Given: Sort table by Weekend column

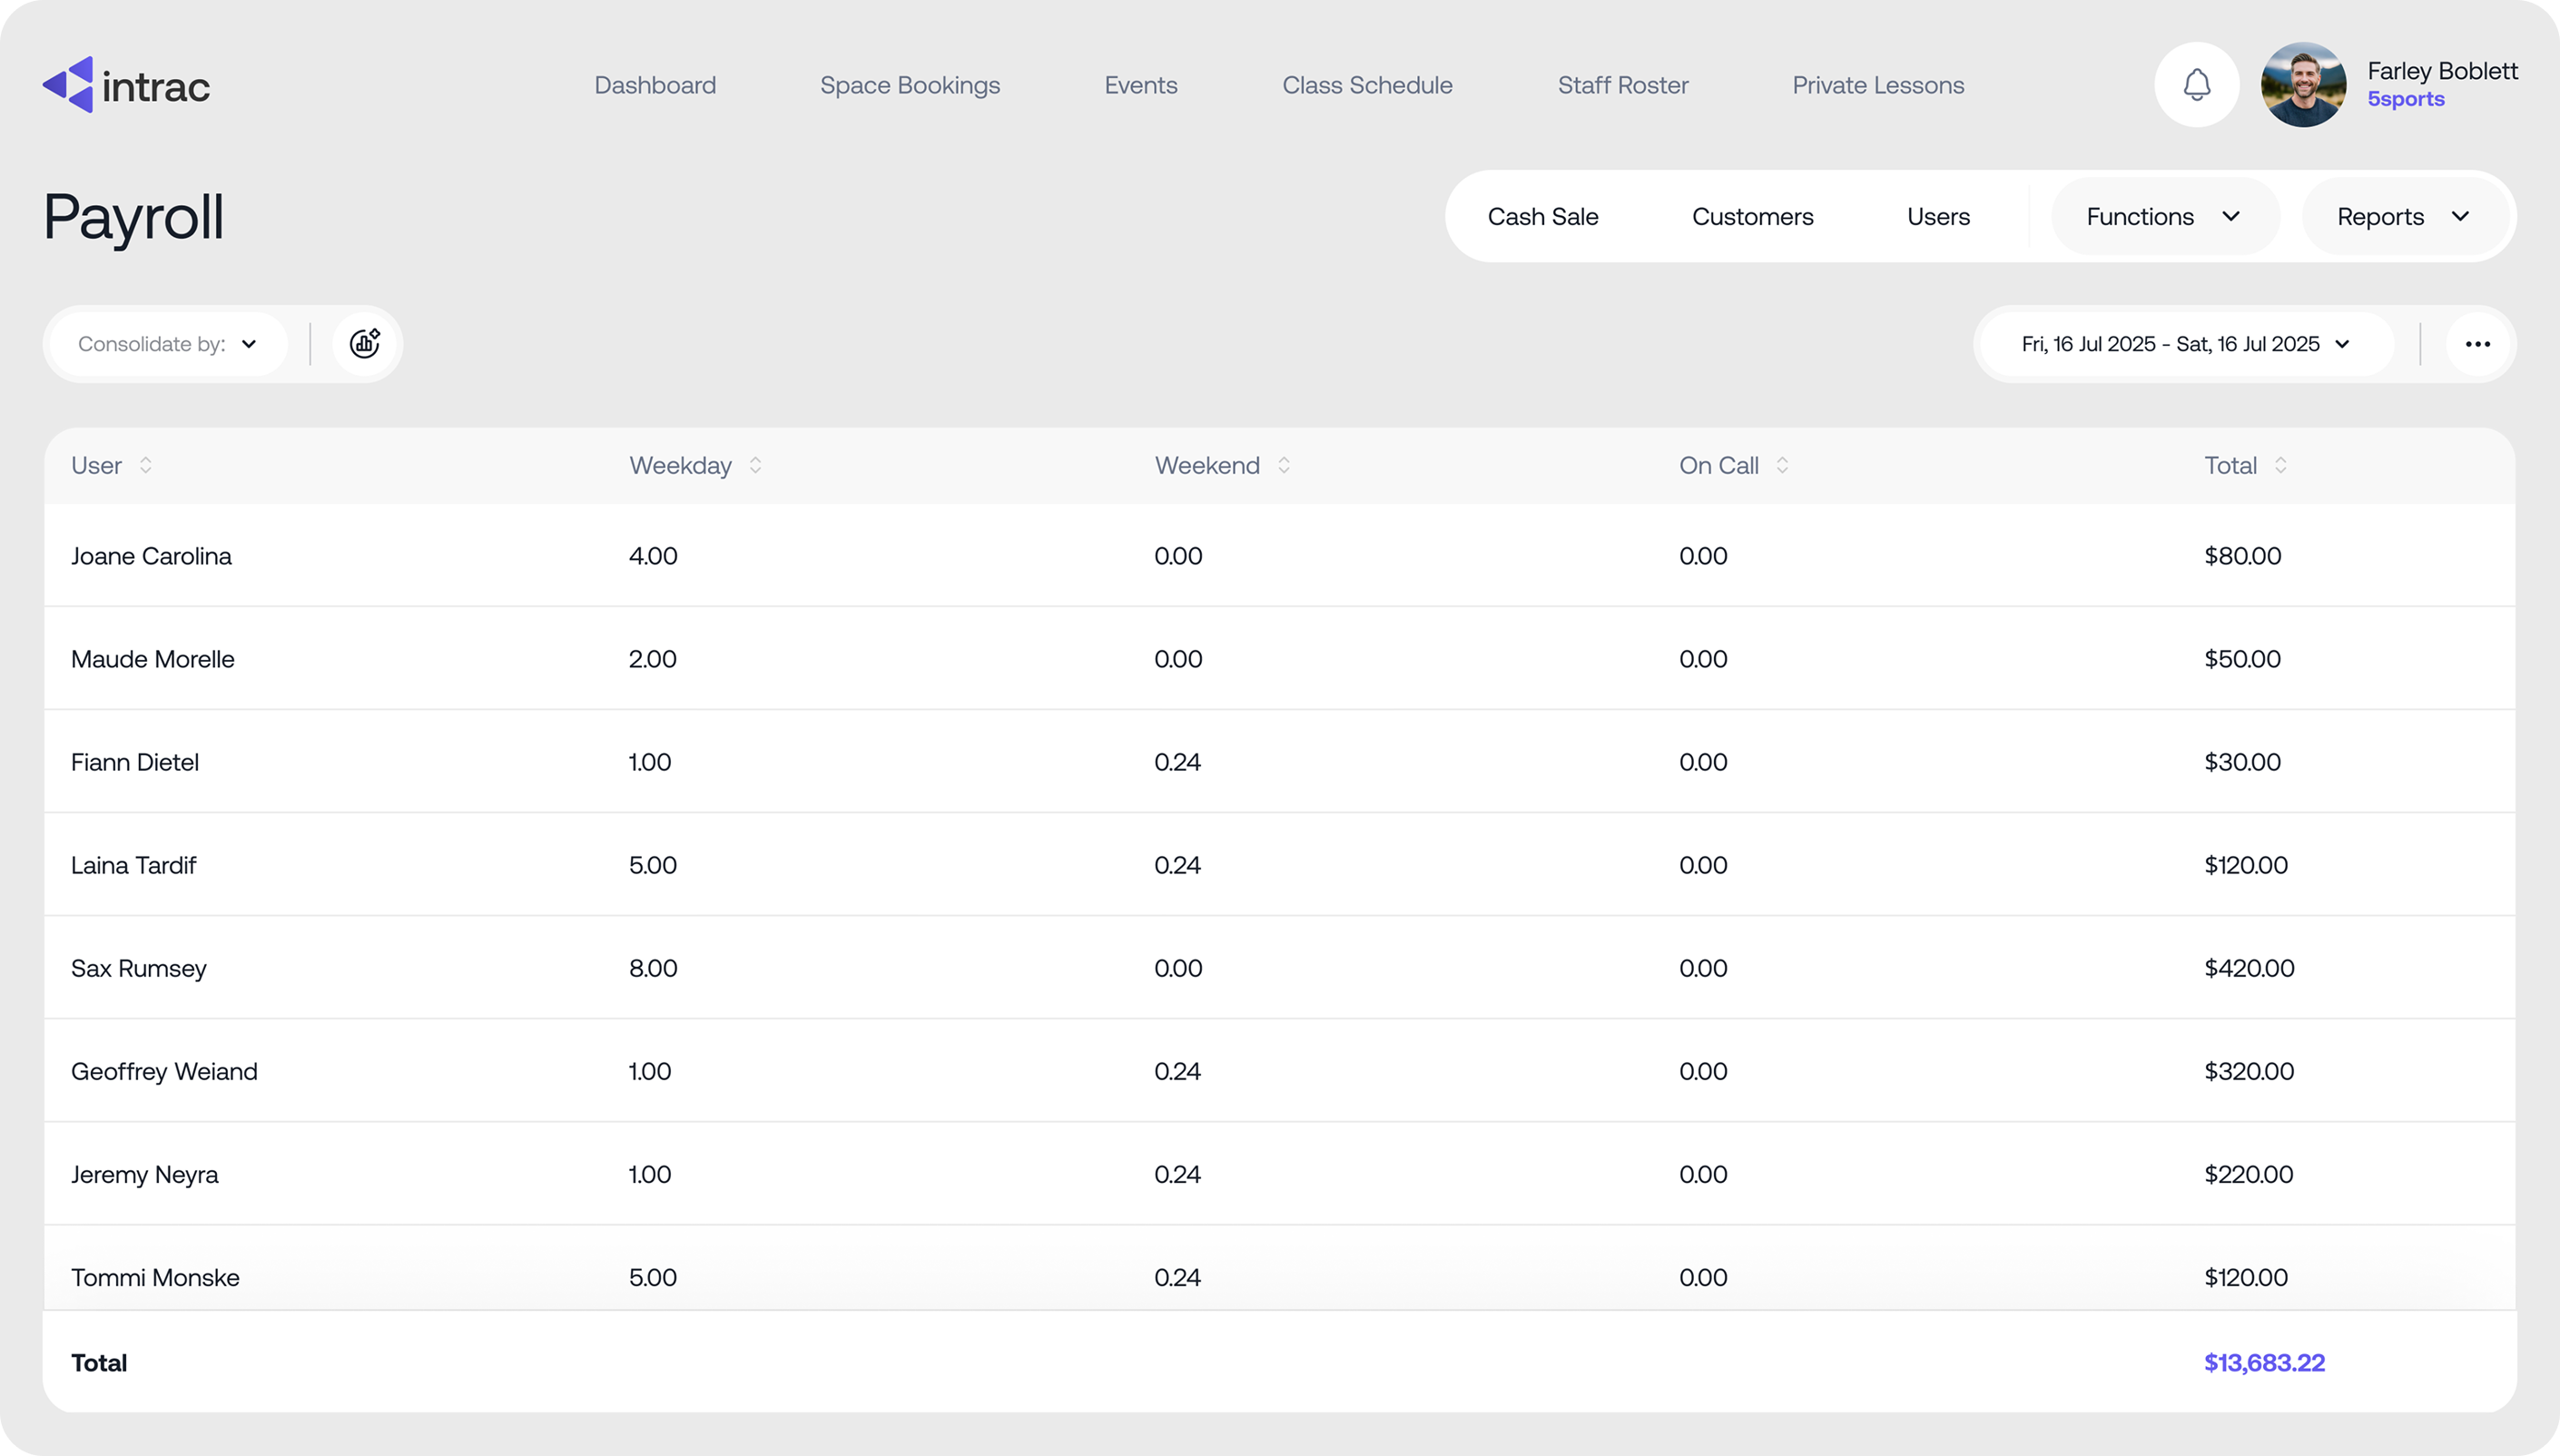Looking at the screenshot, I should click(1283, 466).
